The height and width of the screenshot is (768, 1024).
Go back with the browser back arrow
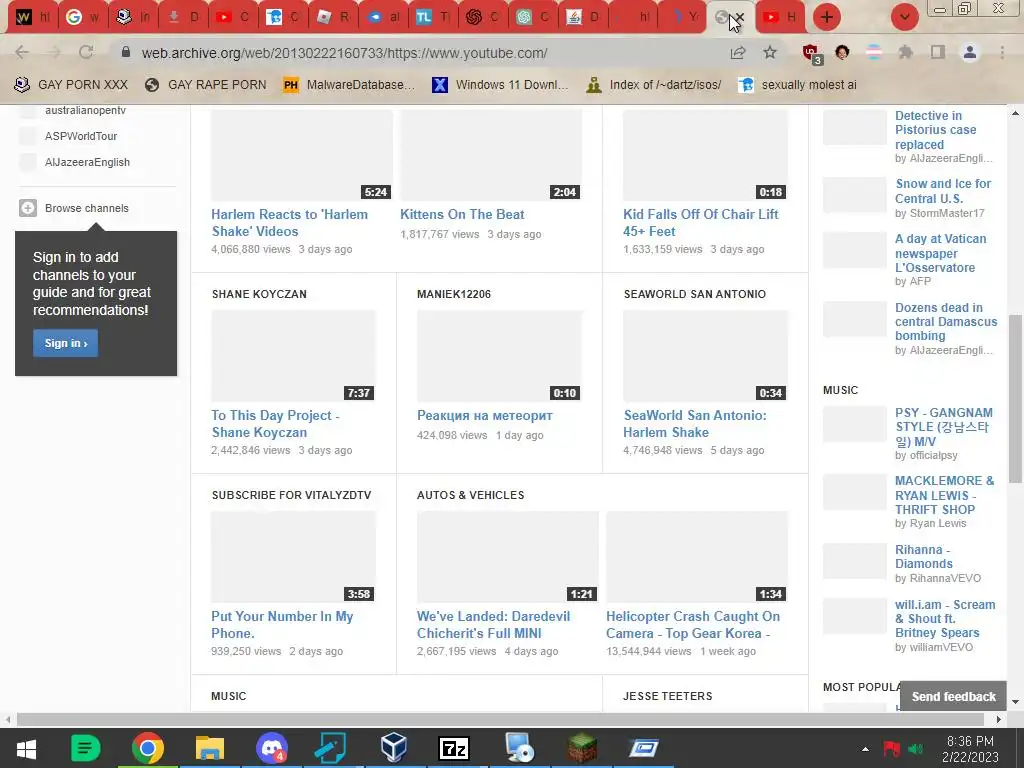[x=22, y=52]
